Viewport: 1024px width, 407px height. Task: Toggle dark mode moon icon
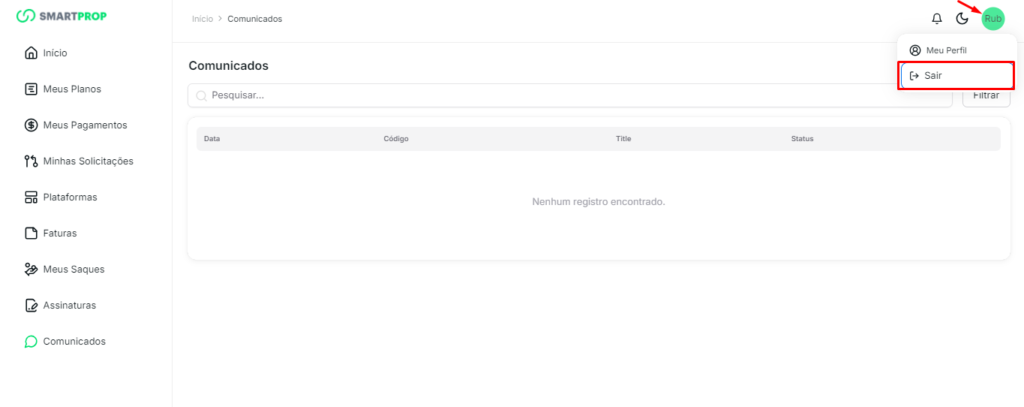coord(962,19)
